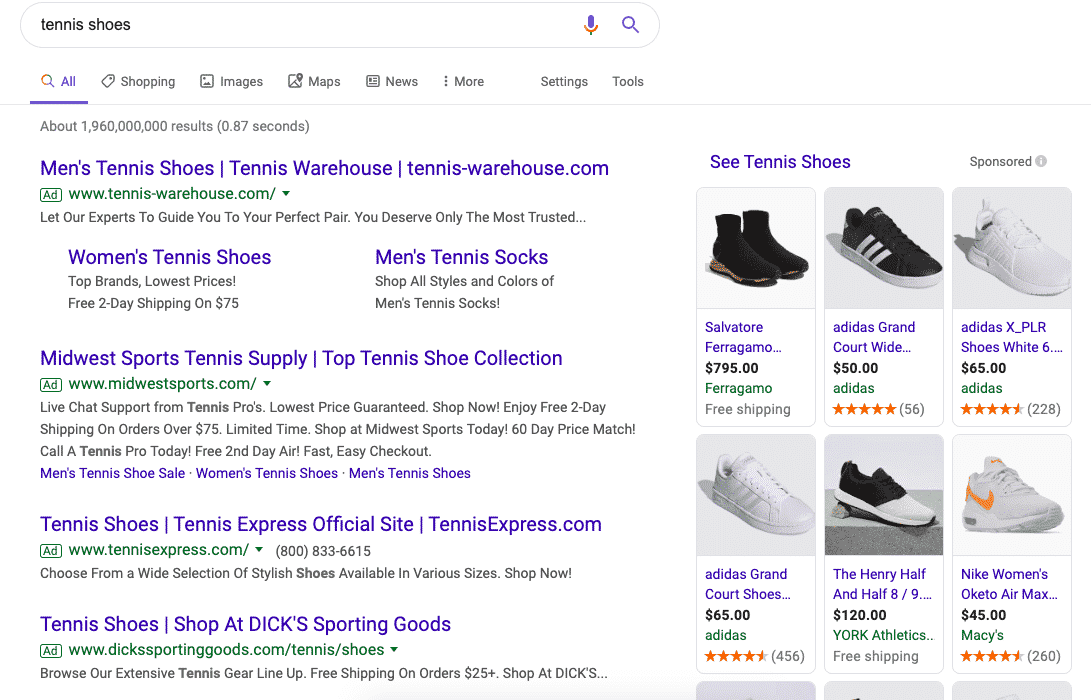The height and width of the screenshot is (700, 1091).
Task: Open the Maps tab
Action: pos(314,81)
